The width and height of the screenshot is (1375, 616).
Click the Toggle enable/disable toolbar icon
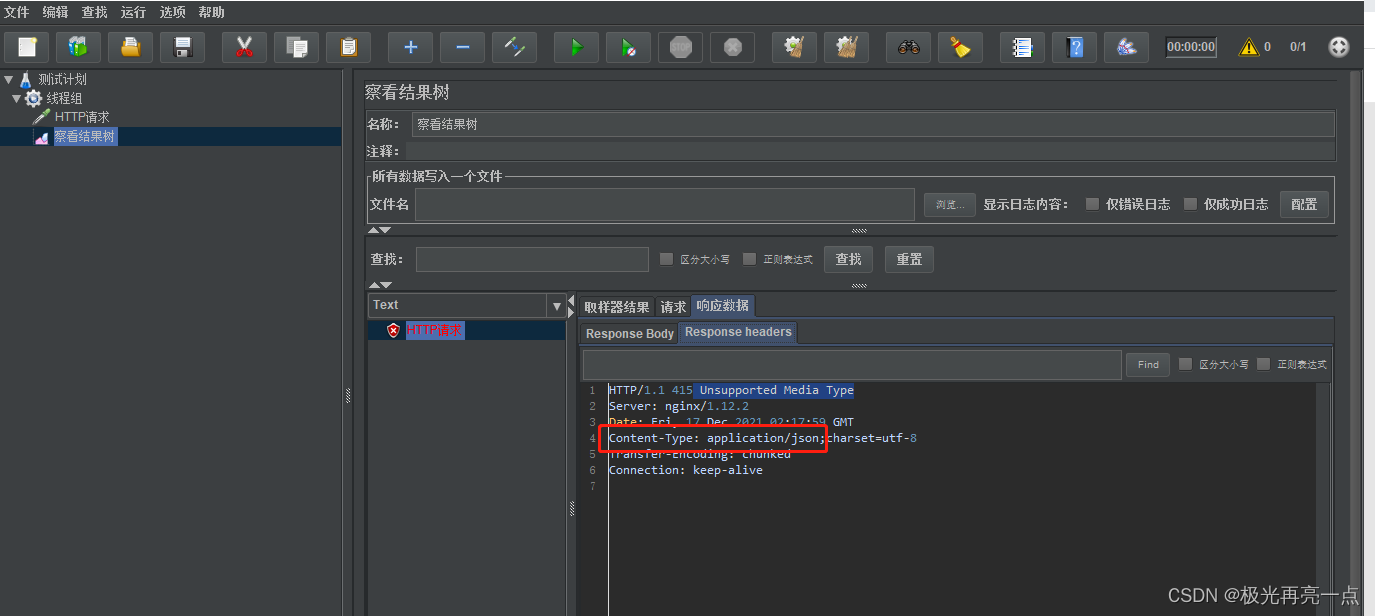point(514,47)
